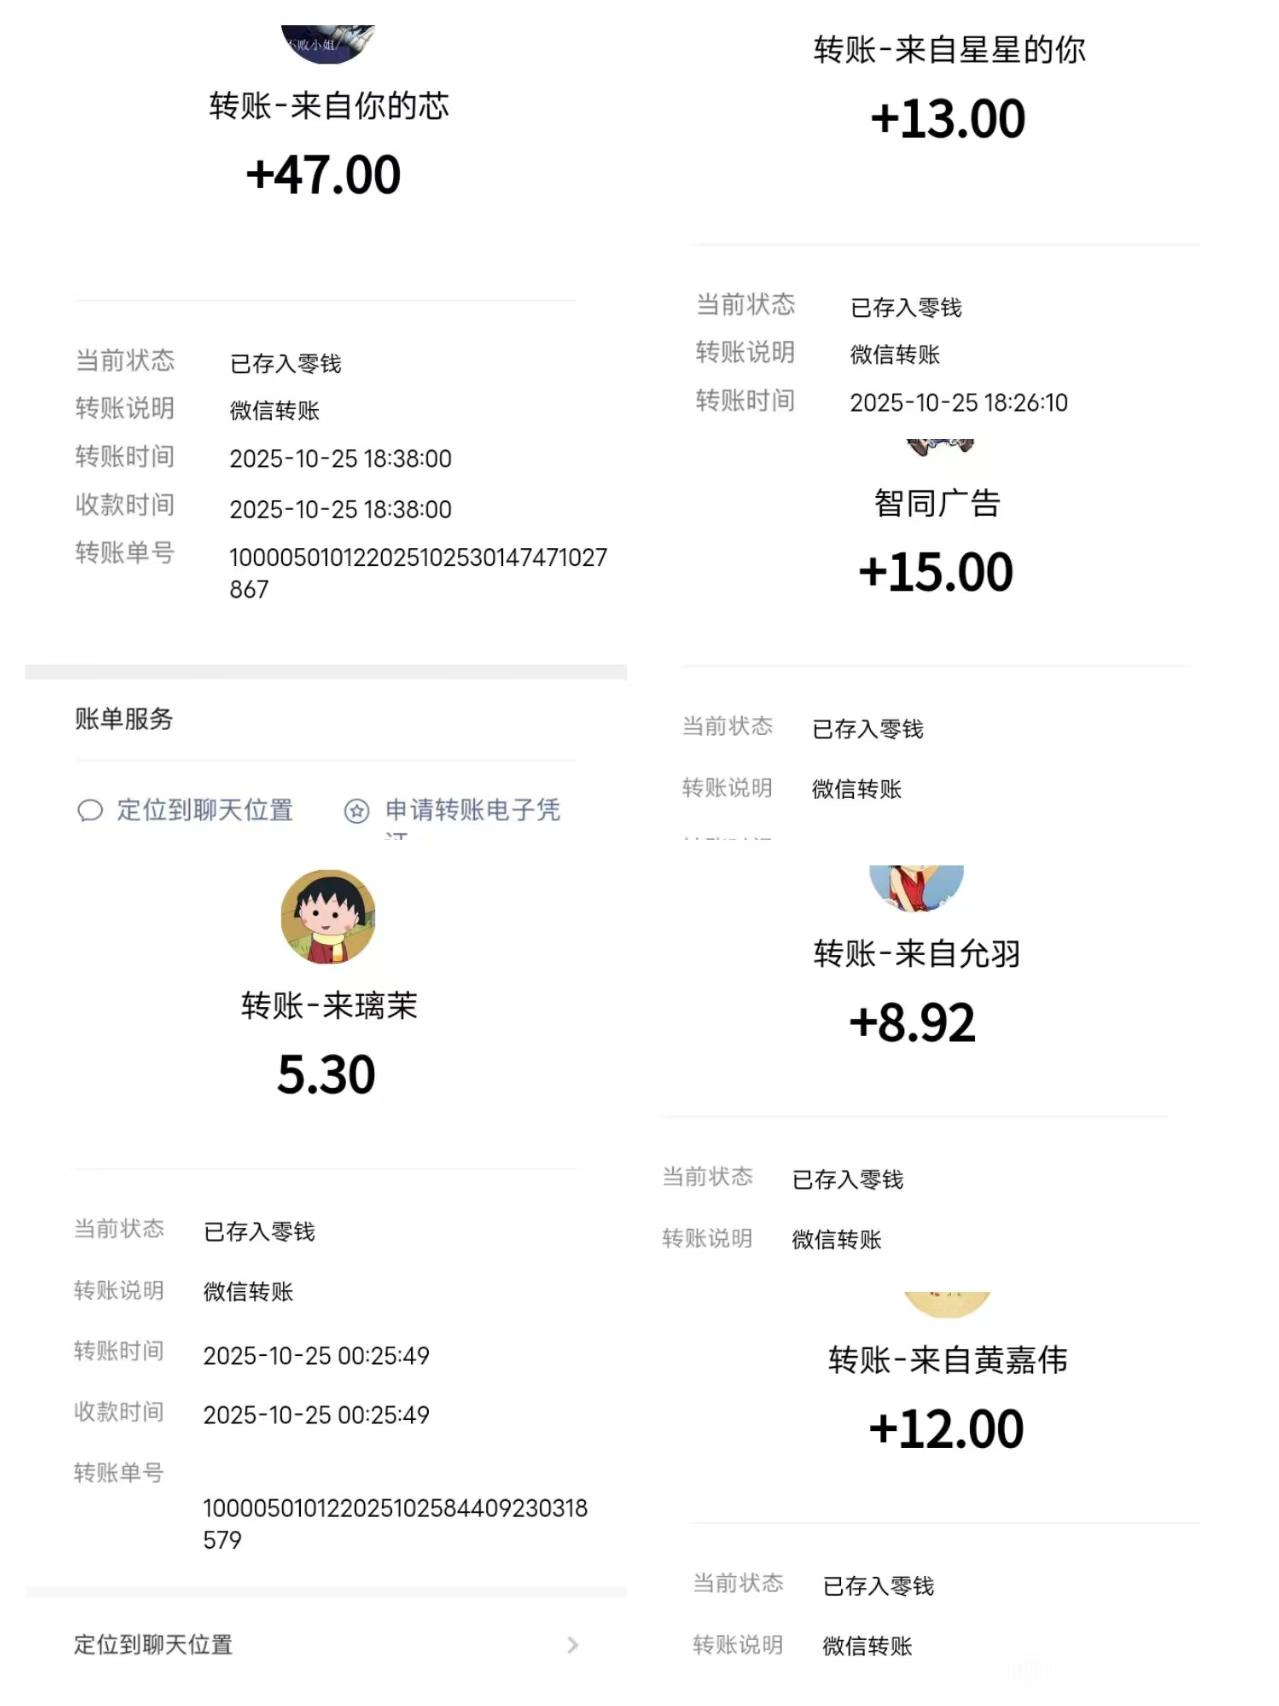Select the bottom 定位到聊天位置 row label
This screenshot has height=1706, width=1279.
[x=153, y=1645]
